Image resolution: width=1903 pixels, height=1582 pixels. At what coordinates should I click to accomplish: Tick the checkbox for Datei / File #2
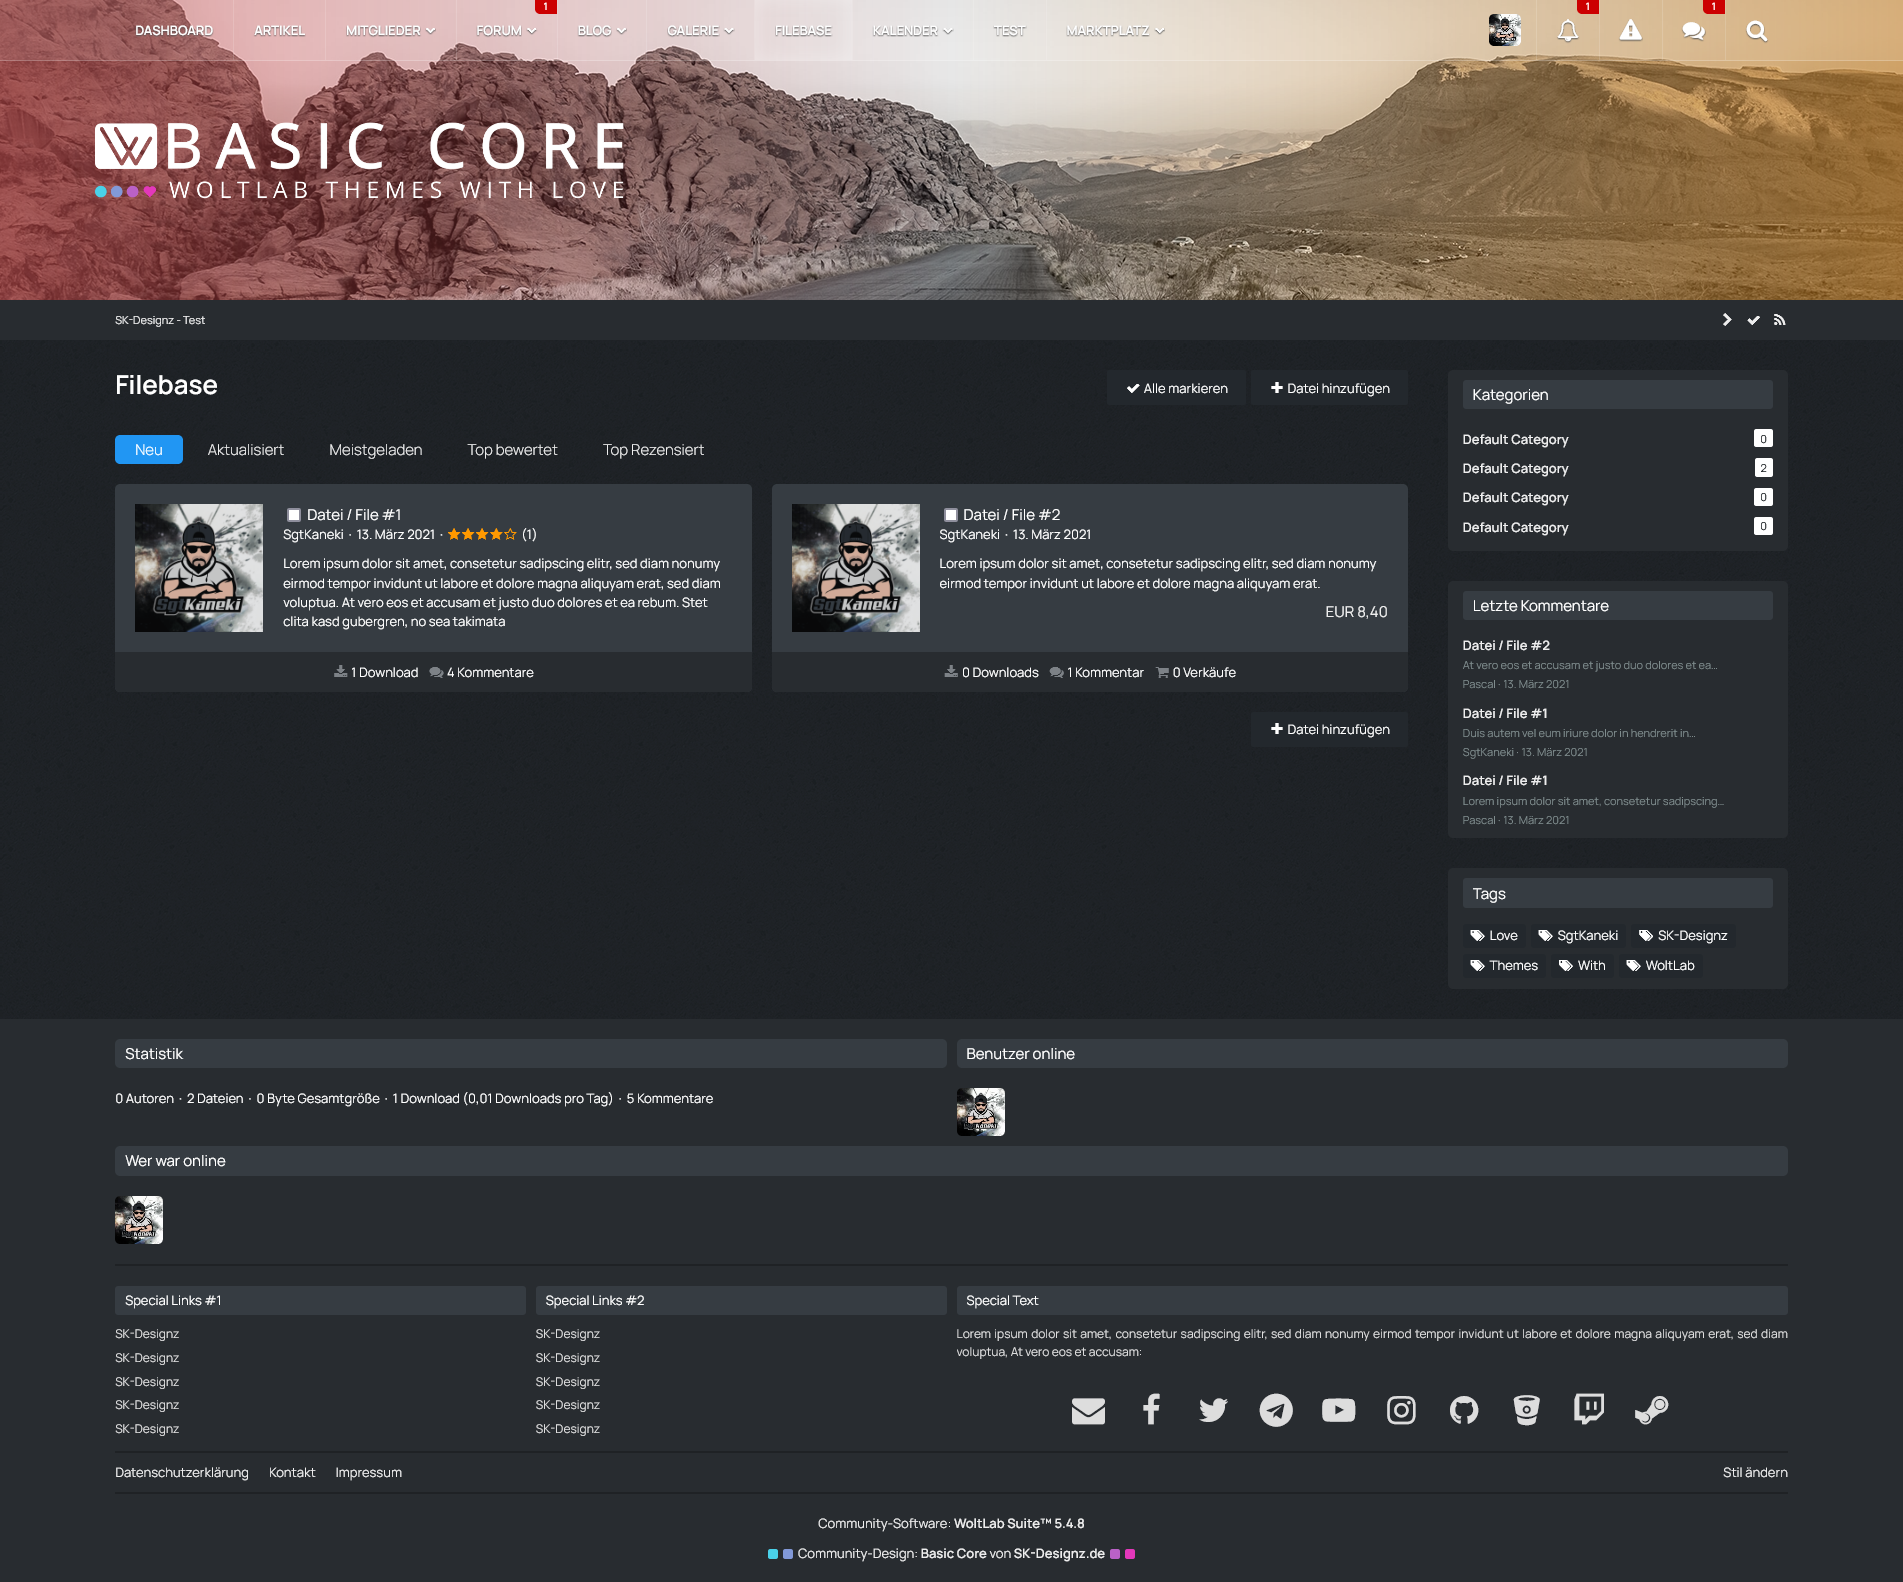[x=951, y=515]
